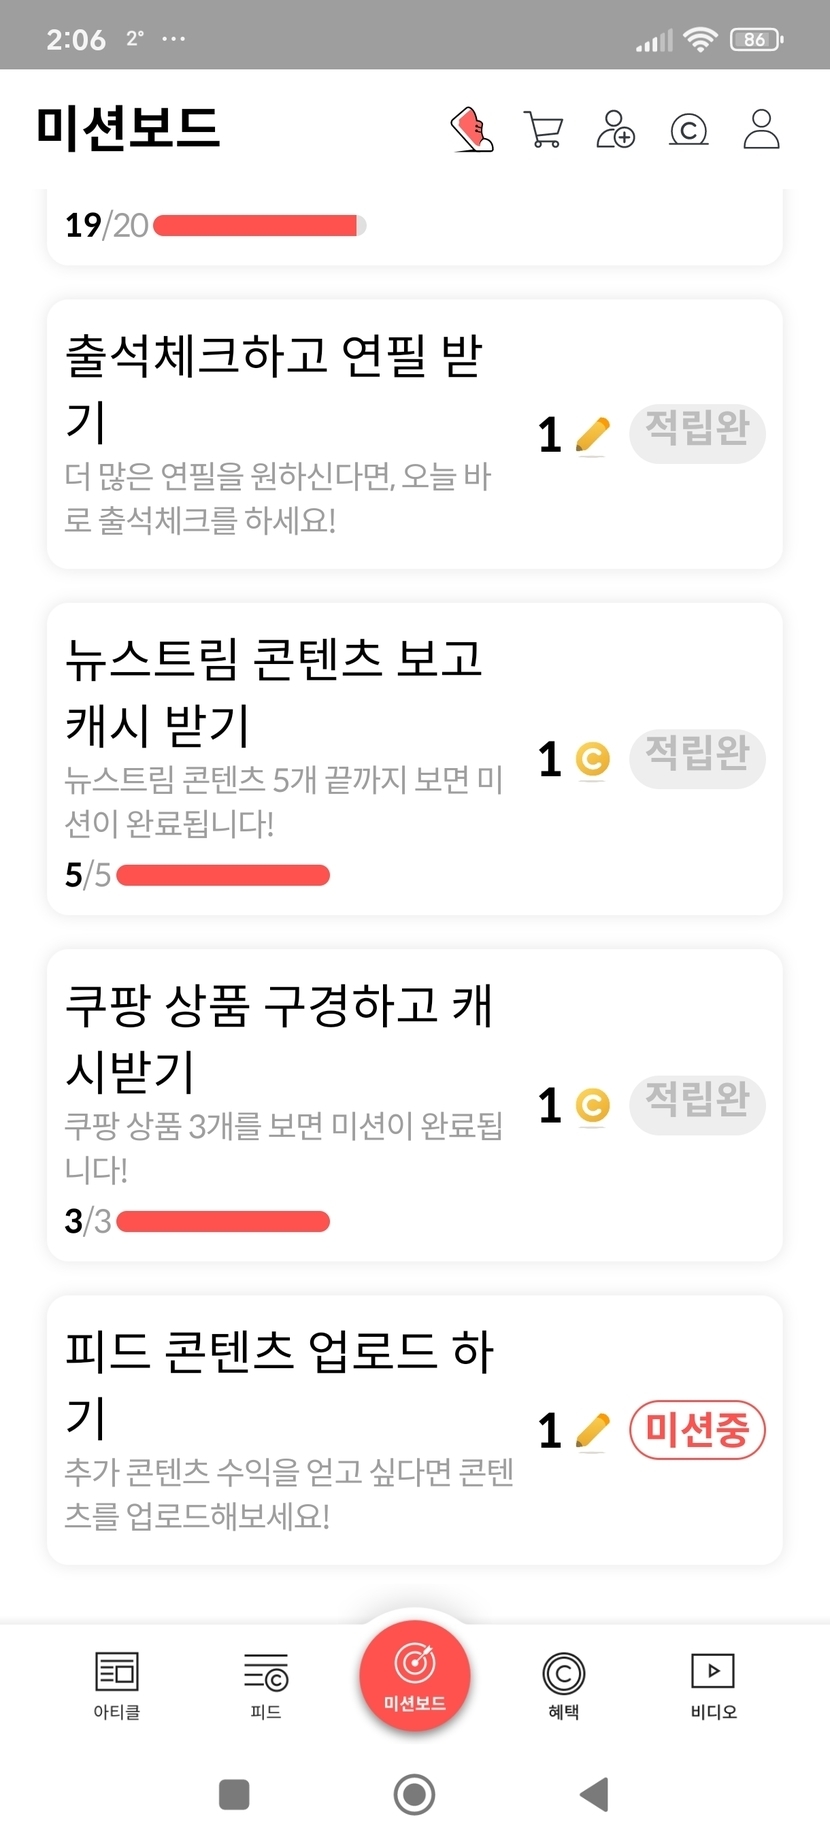Tap the red phone icon in header
Viewport: 830px width, 1845px height.
pos(472,130)
